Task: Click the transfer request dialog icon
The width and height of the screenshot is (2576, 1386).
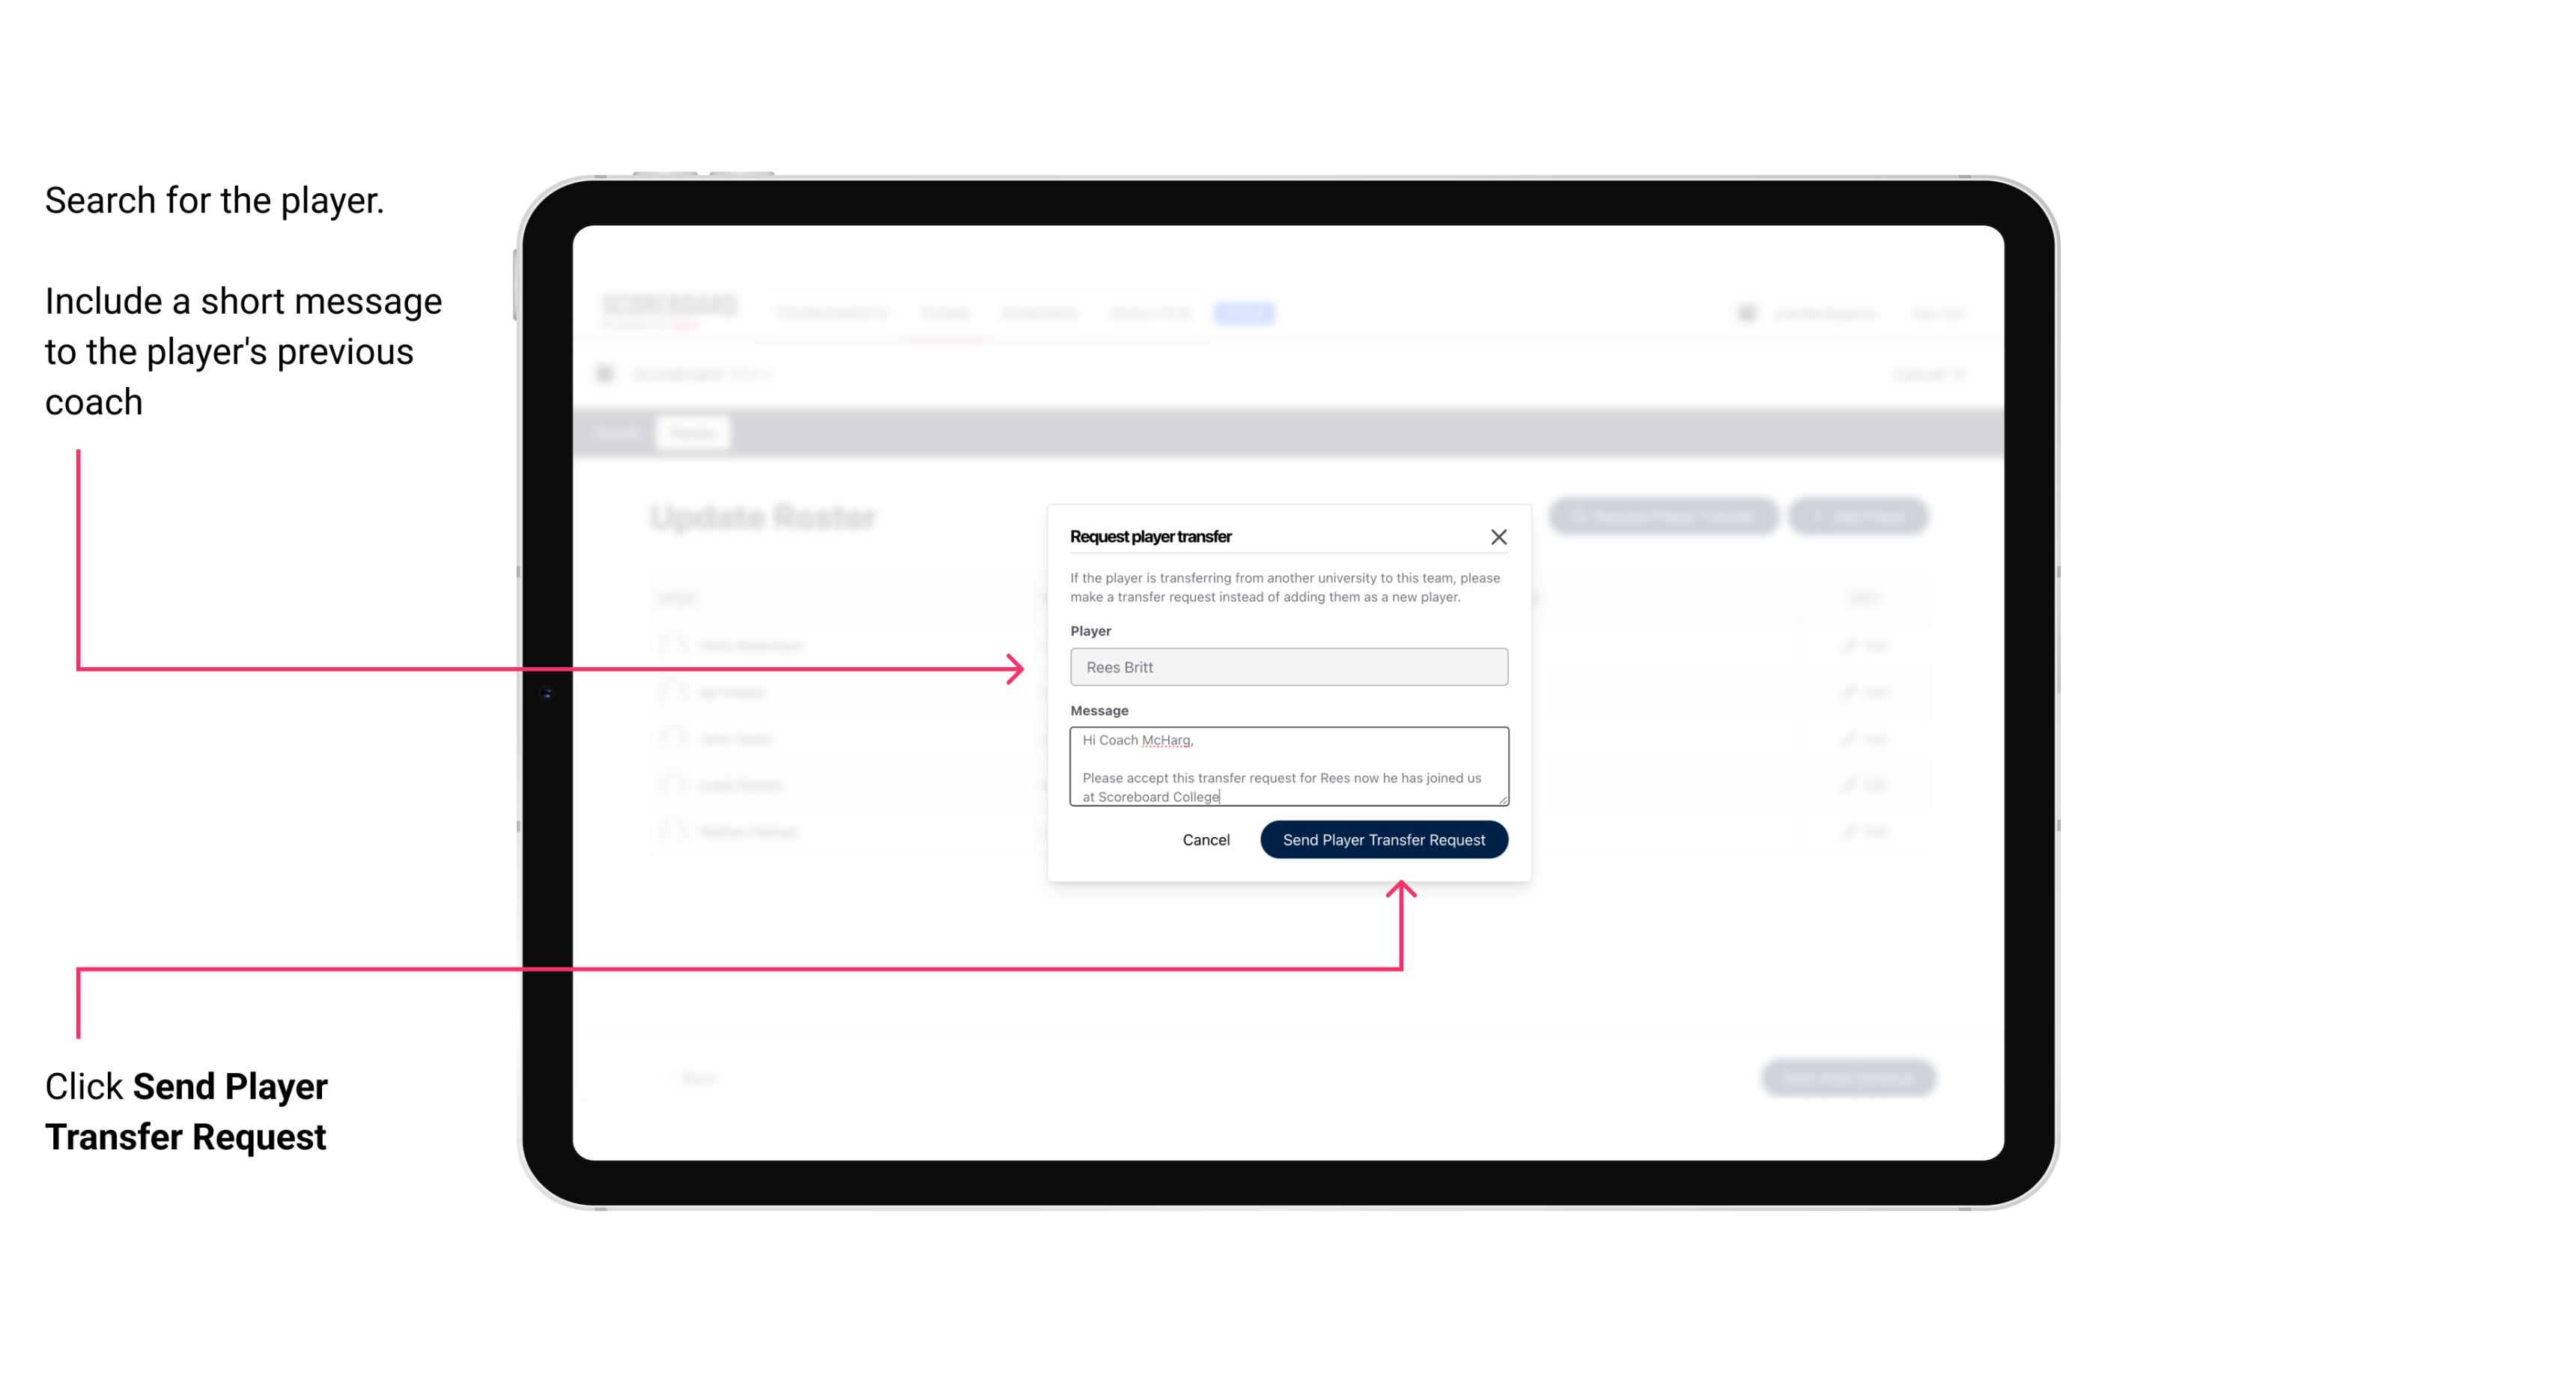Action: point(1499,536)
